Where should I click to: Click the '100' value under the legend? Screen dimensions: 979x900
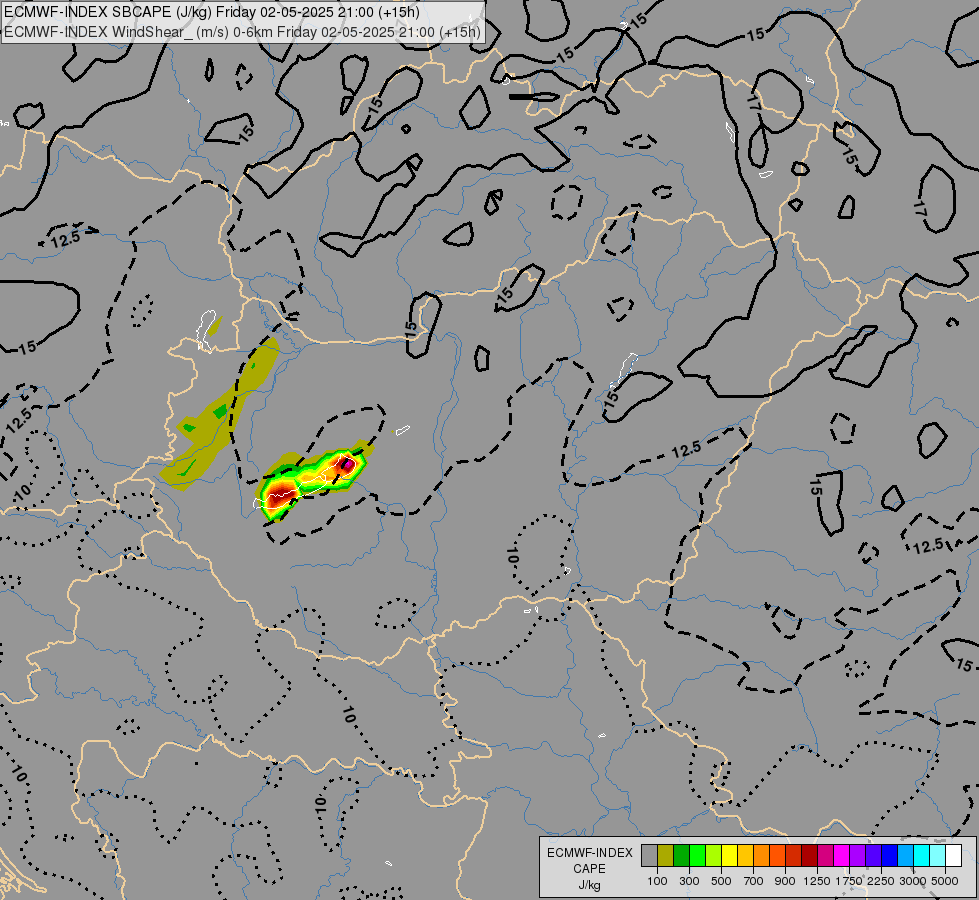click(657, 881)
